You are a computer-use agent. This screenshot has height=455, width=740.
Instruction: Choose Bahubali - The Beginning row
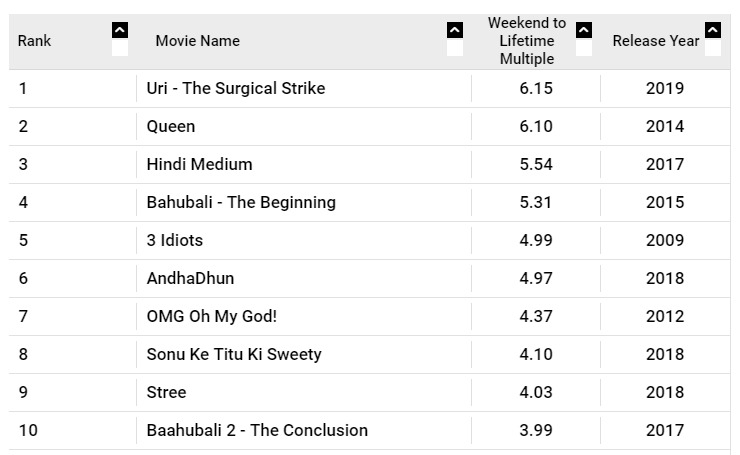pyautogui.click(x=370, y=202)
